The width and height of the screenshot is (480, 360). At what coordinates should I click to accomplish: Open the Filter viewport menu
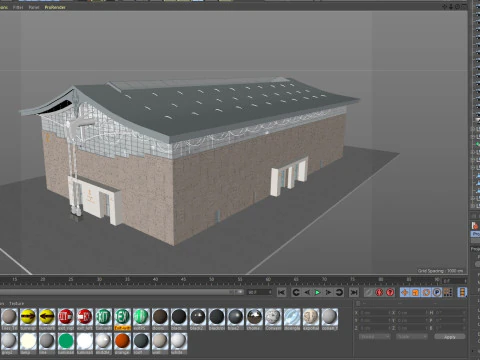click(x=18, y=7)
